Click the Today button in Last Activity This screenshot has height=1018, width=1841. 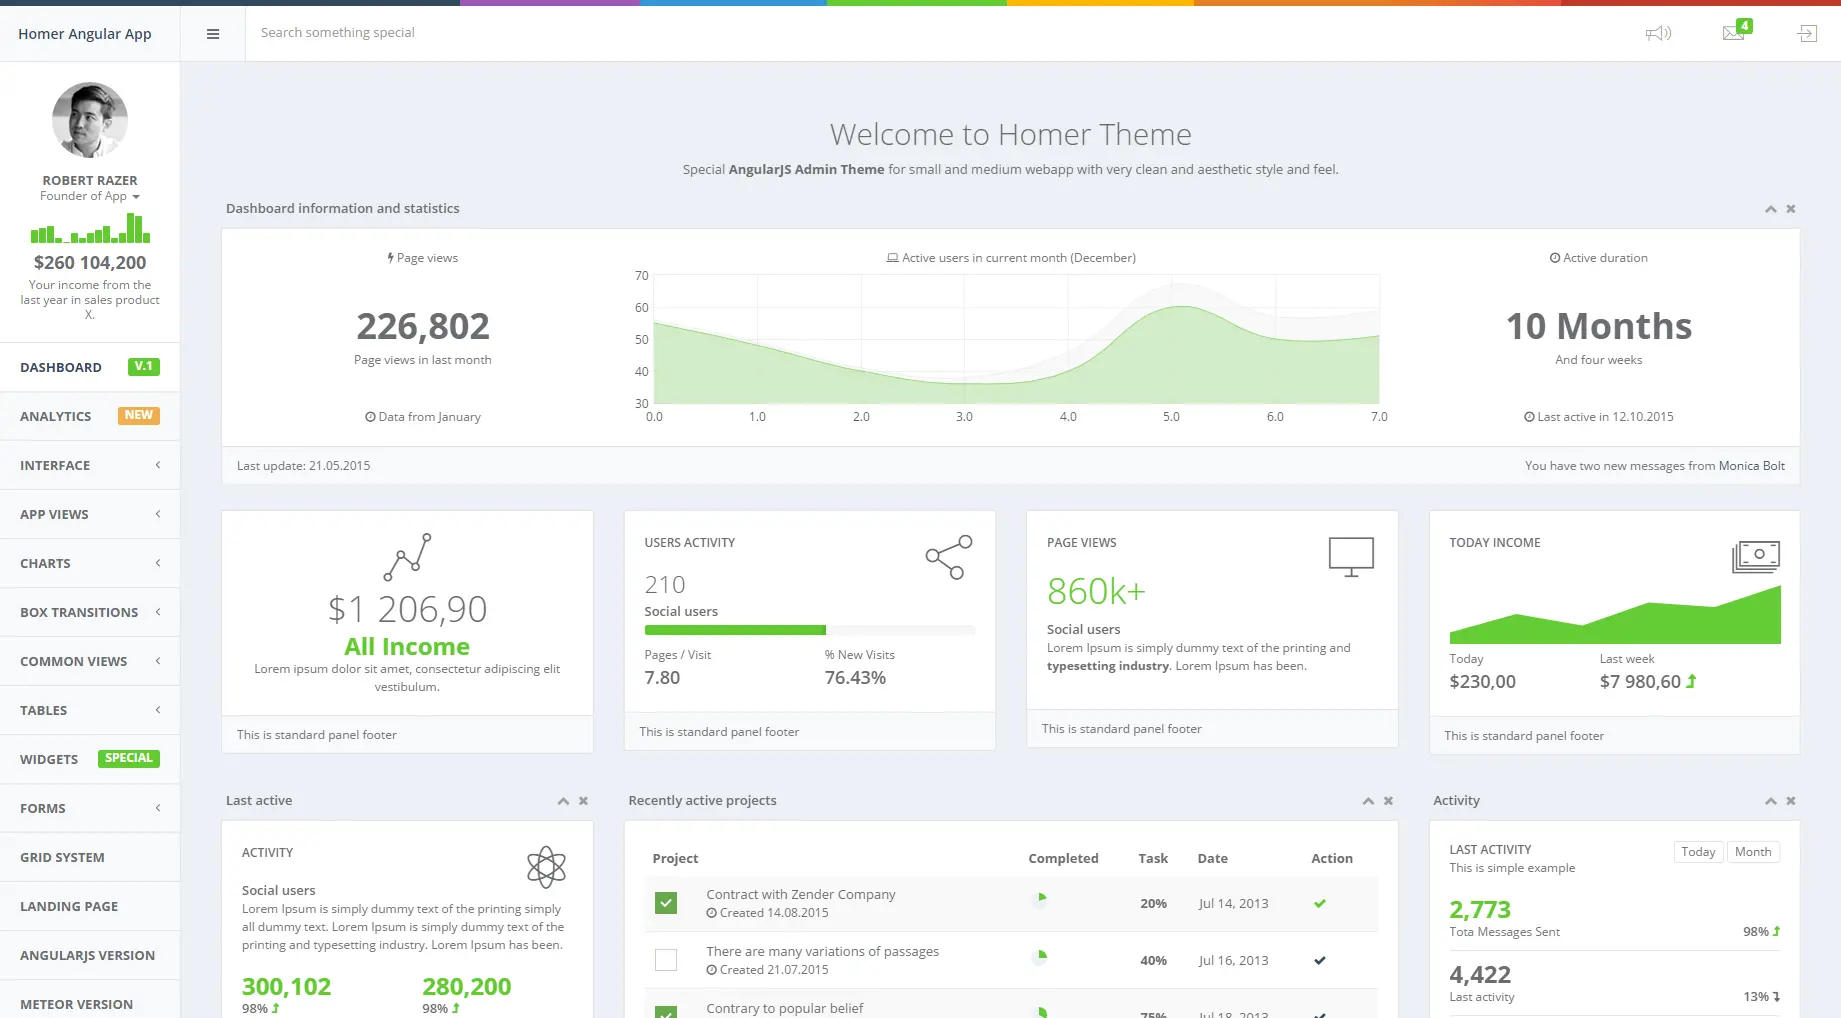1698,852
